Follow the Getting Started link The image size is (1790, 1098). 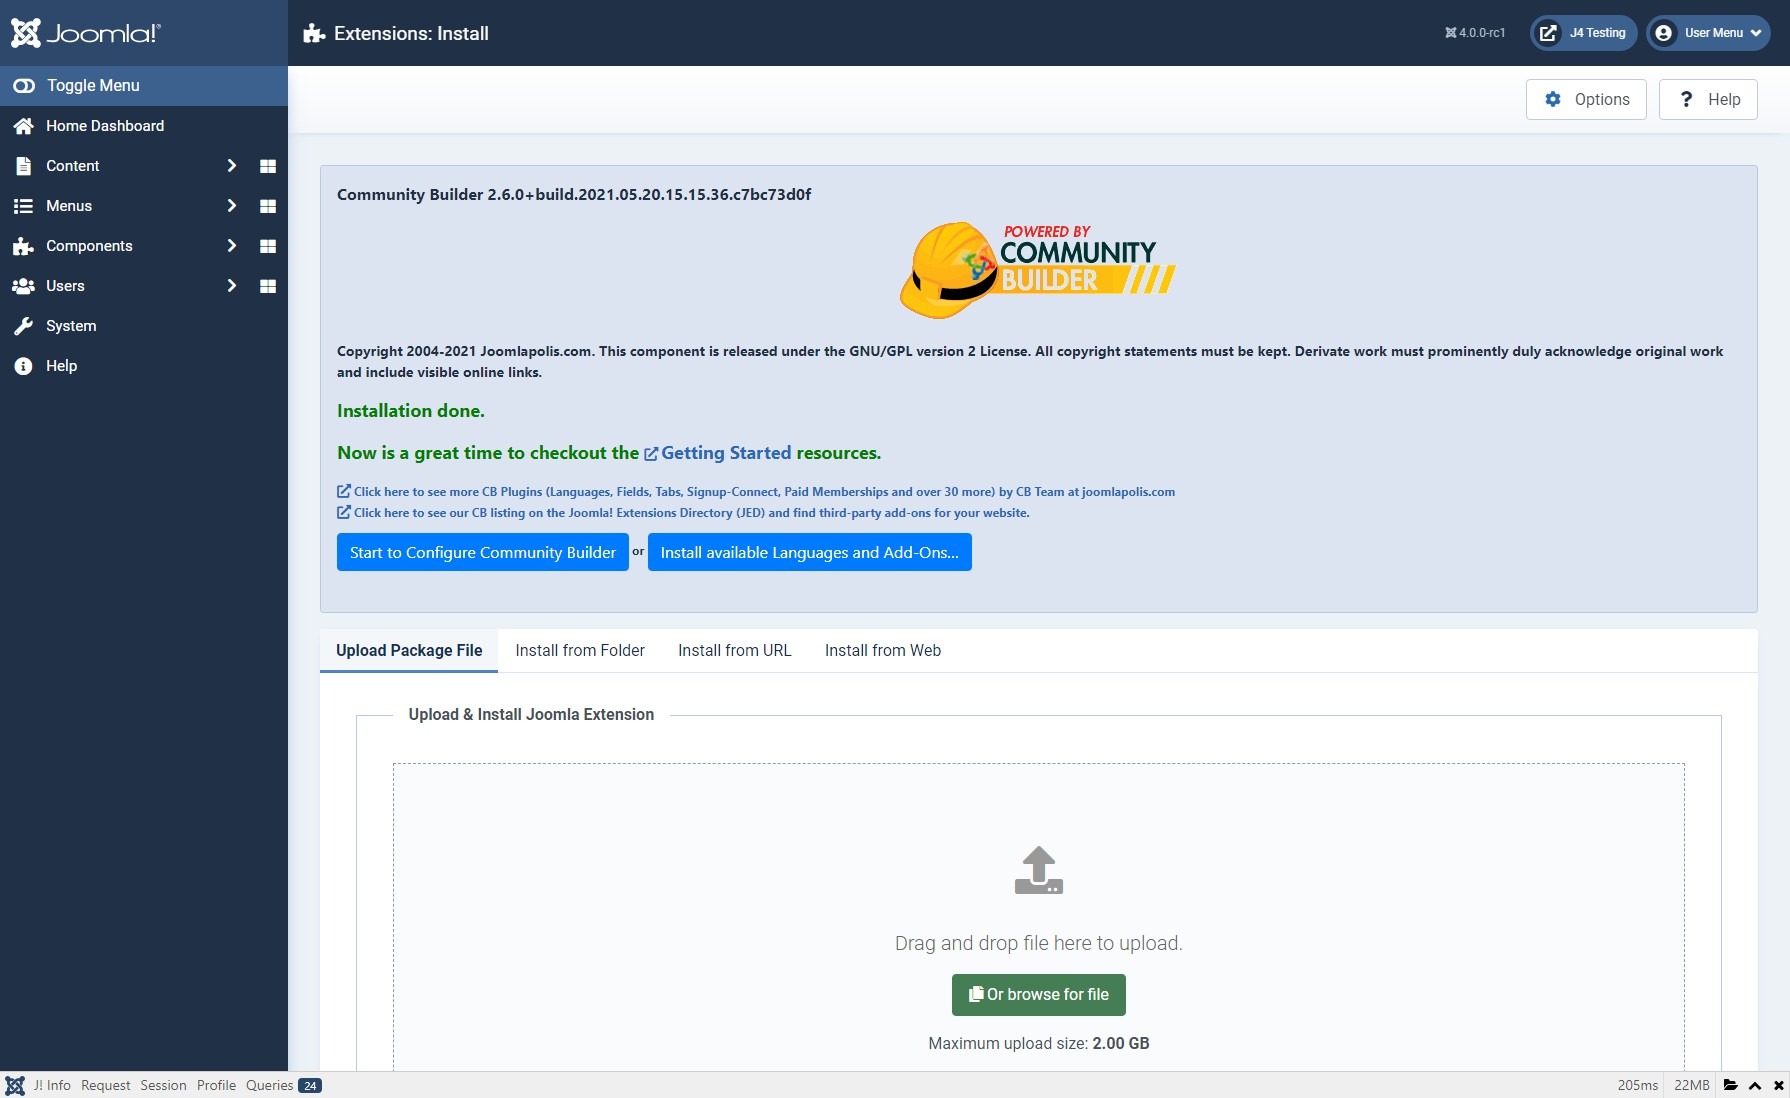coord(718,453)
